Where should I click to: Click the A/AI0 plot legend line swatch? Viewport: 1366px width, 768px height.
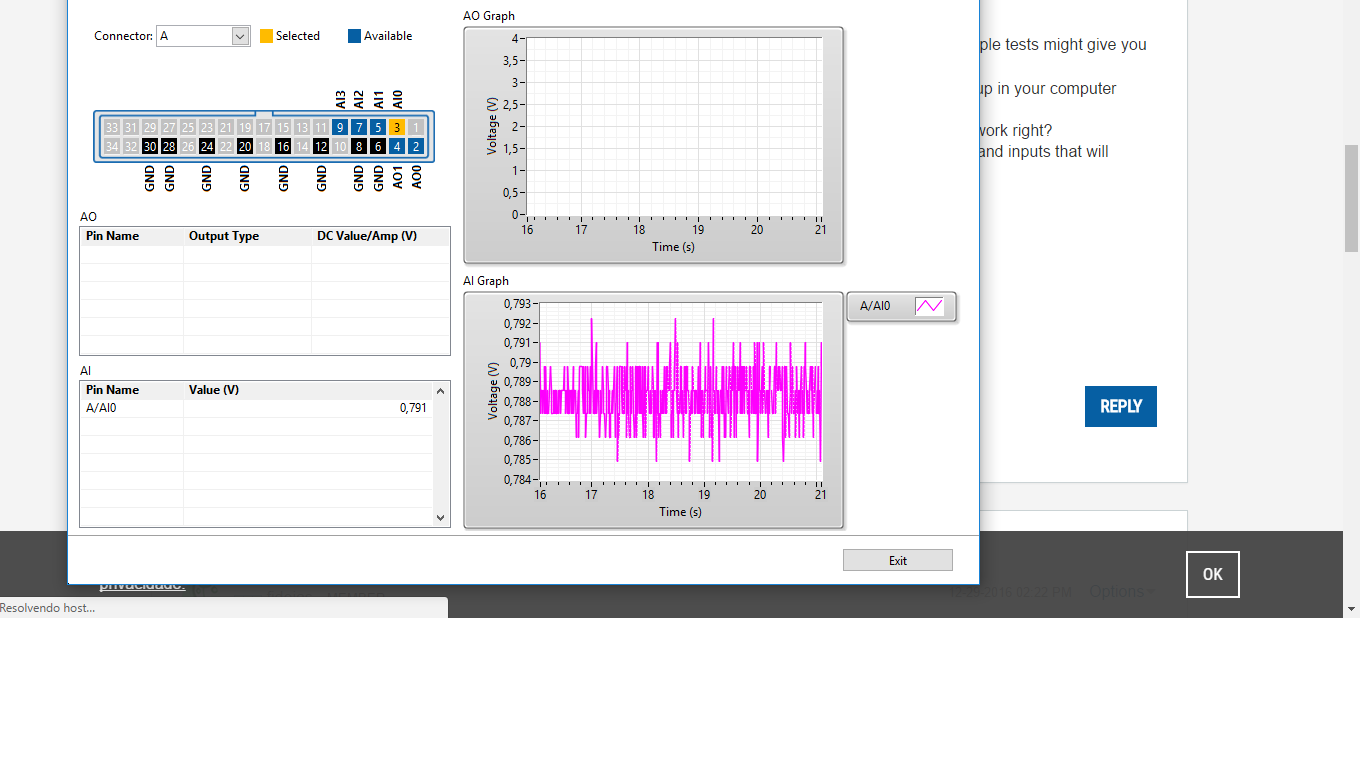click(x=929, y=306)
